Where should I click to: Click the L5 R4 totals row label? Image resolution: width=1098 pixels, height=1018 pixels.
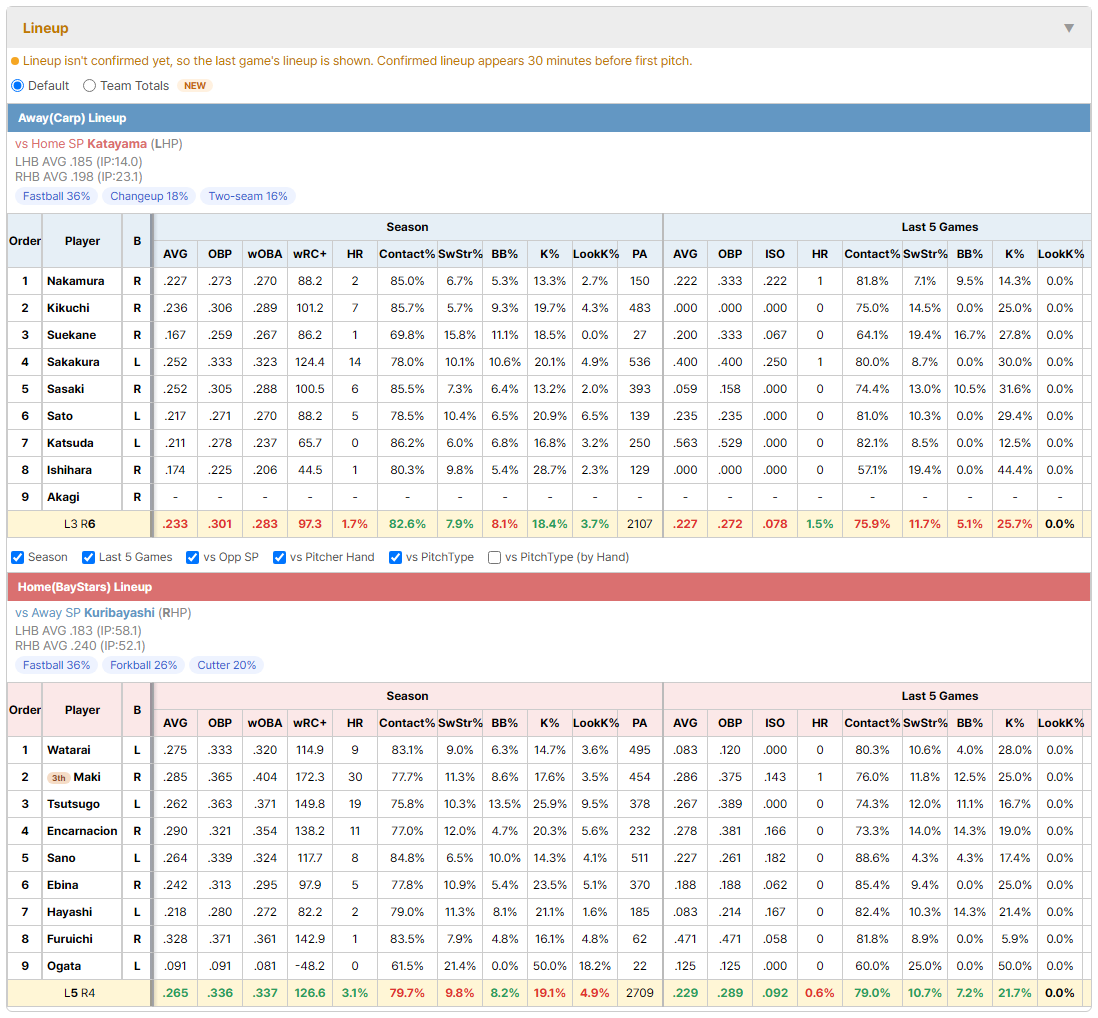coord(79,993)
